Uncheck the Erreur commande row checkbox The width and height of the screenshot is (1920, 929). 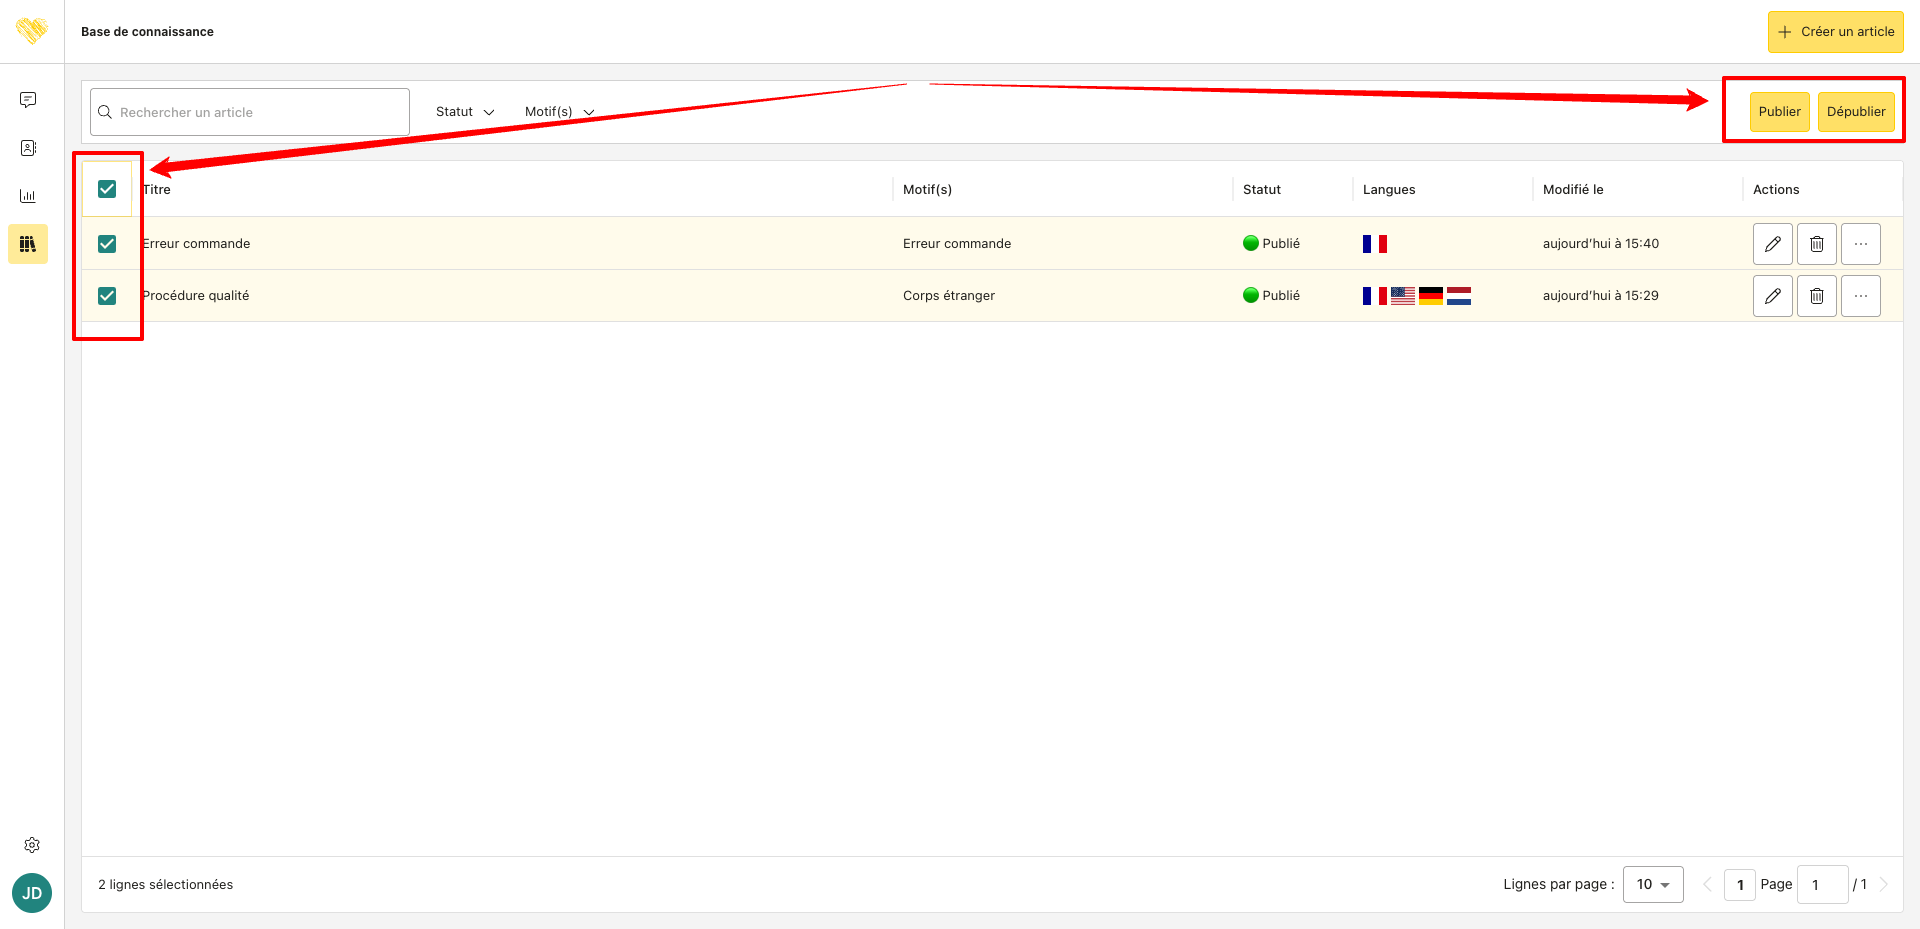tap(107, 244)
